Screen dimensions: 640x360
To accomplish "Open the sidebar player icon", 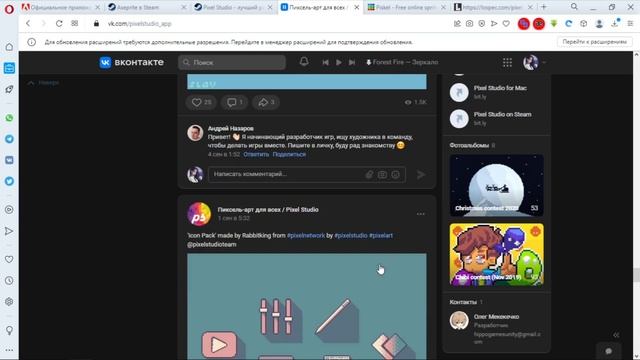I will coord(9,209).
